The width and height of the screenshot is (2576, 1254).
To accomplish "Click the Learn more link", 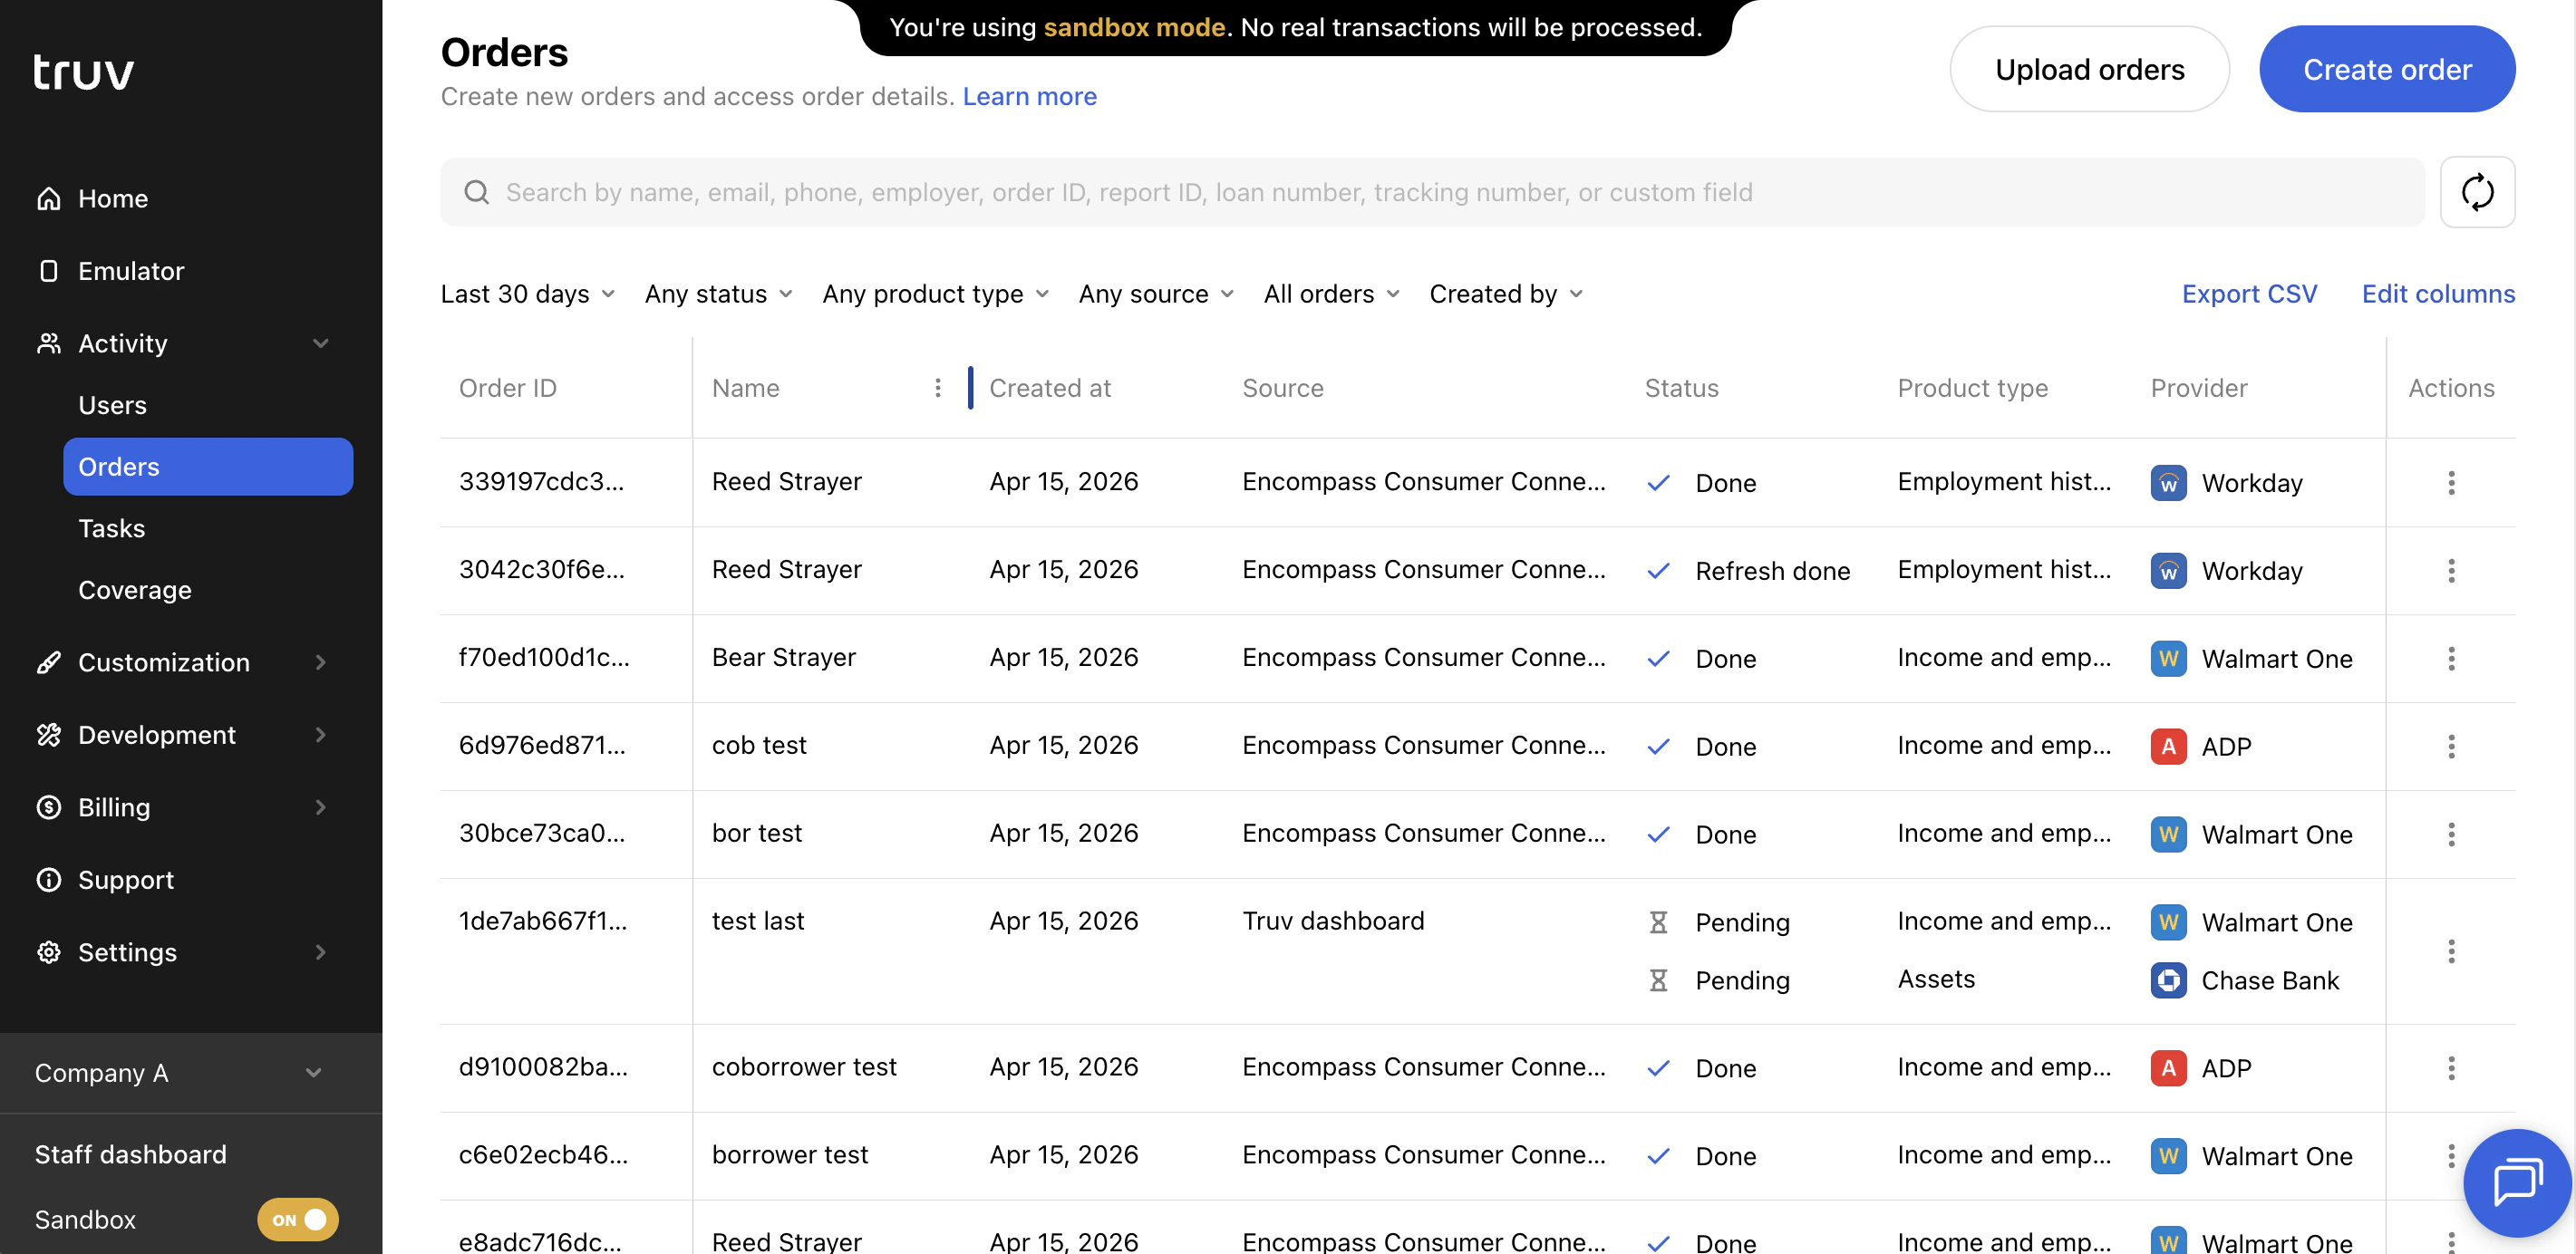I will tap(1029, 97).
